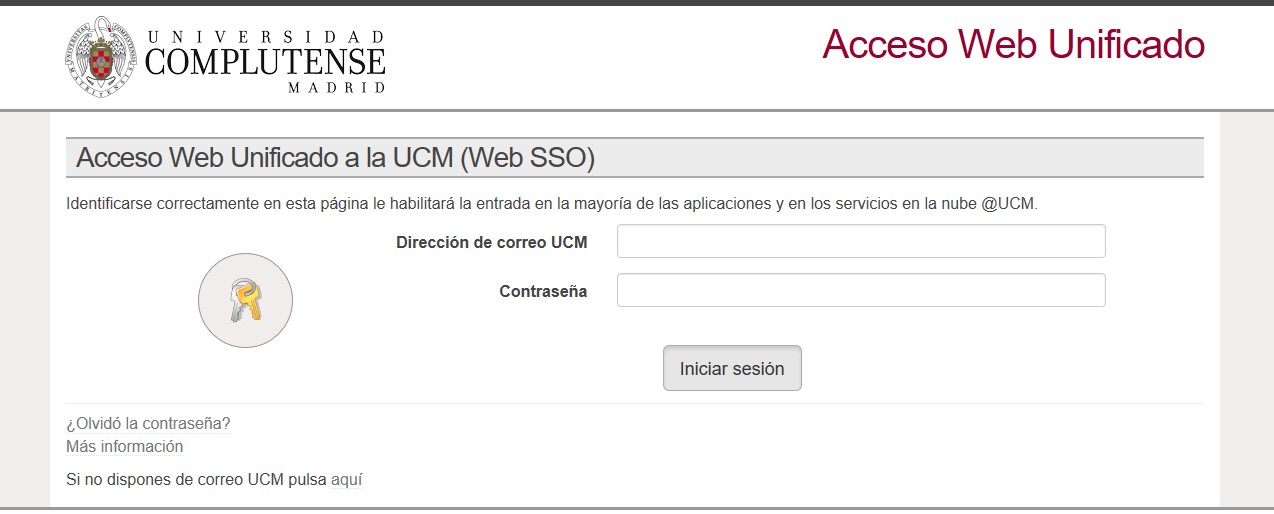The width and height of the screenshot is (1274, 514).
Task: Open the Más información link
Action: tap(125, 446)
